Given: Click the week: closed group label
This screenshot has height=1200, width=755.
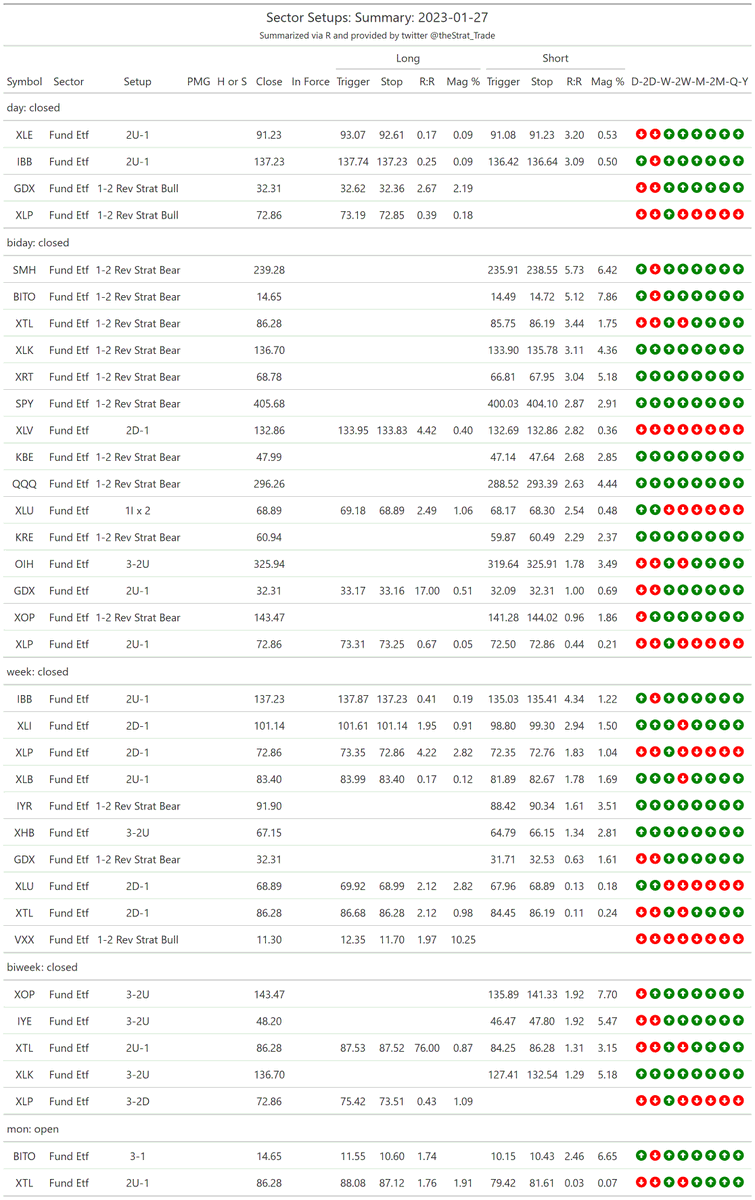Looking at the screenshot, I should [x=37, y=671].
